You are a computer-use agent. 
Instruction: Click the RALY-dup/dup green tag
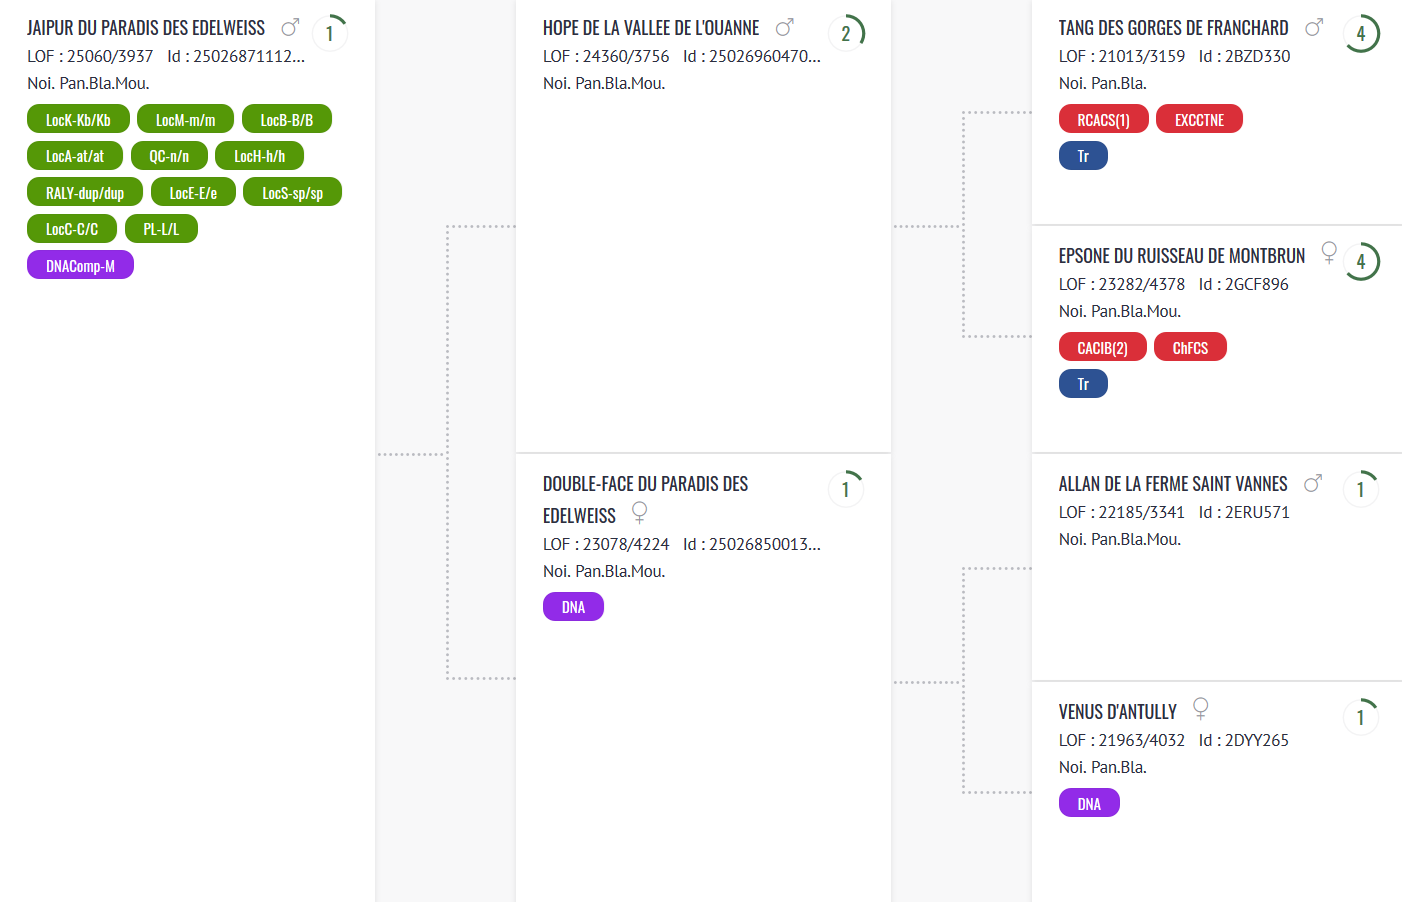[x=85, y=192]
